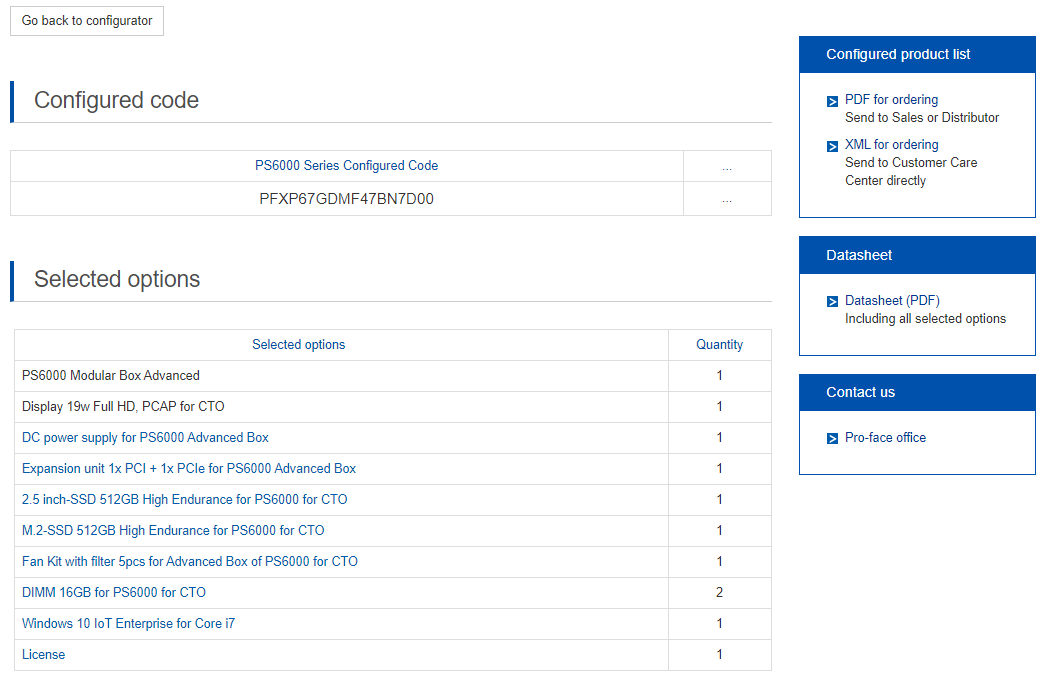Click the Selected options section heading
The width and height of the screenshot is (1049, 691).
117,279
